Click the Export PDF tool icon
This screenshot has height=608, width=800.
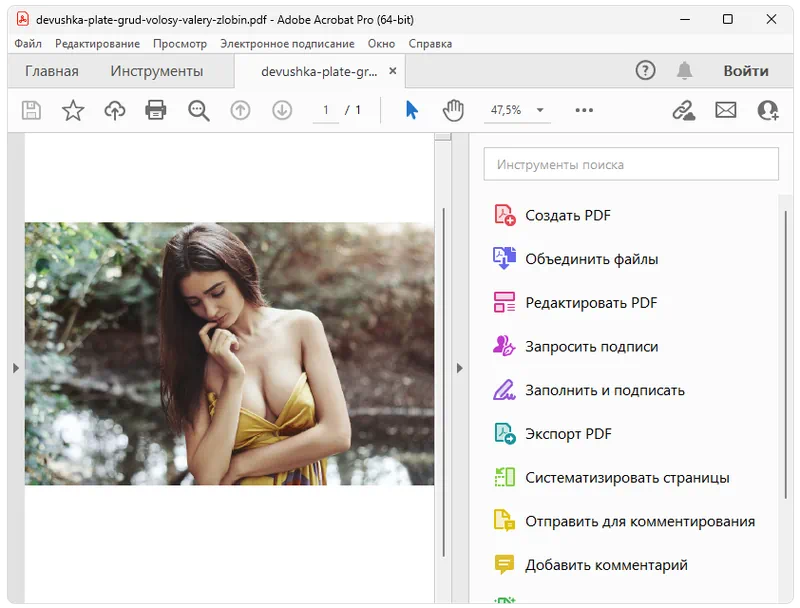coord(505,434)
